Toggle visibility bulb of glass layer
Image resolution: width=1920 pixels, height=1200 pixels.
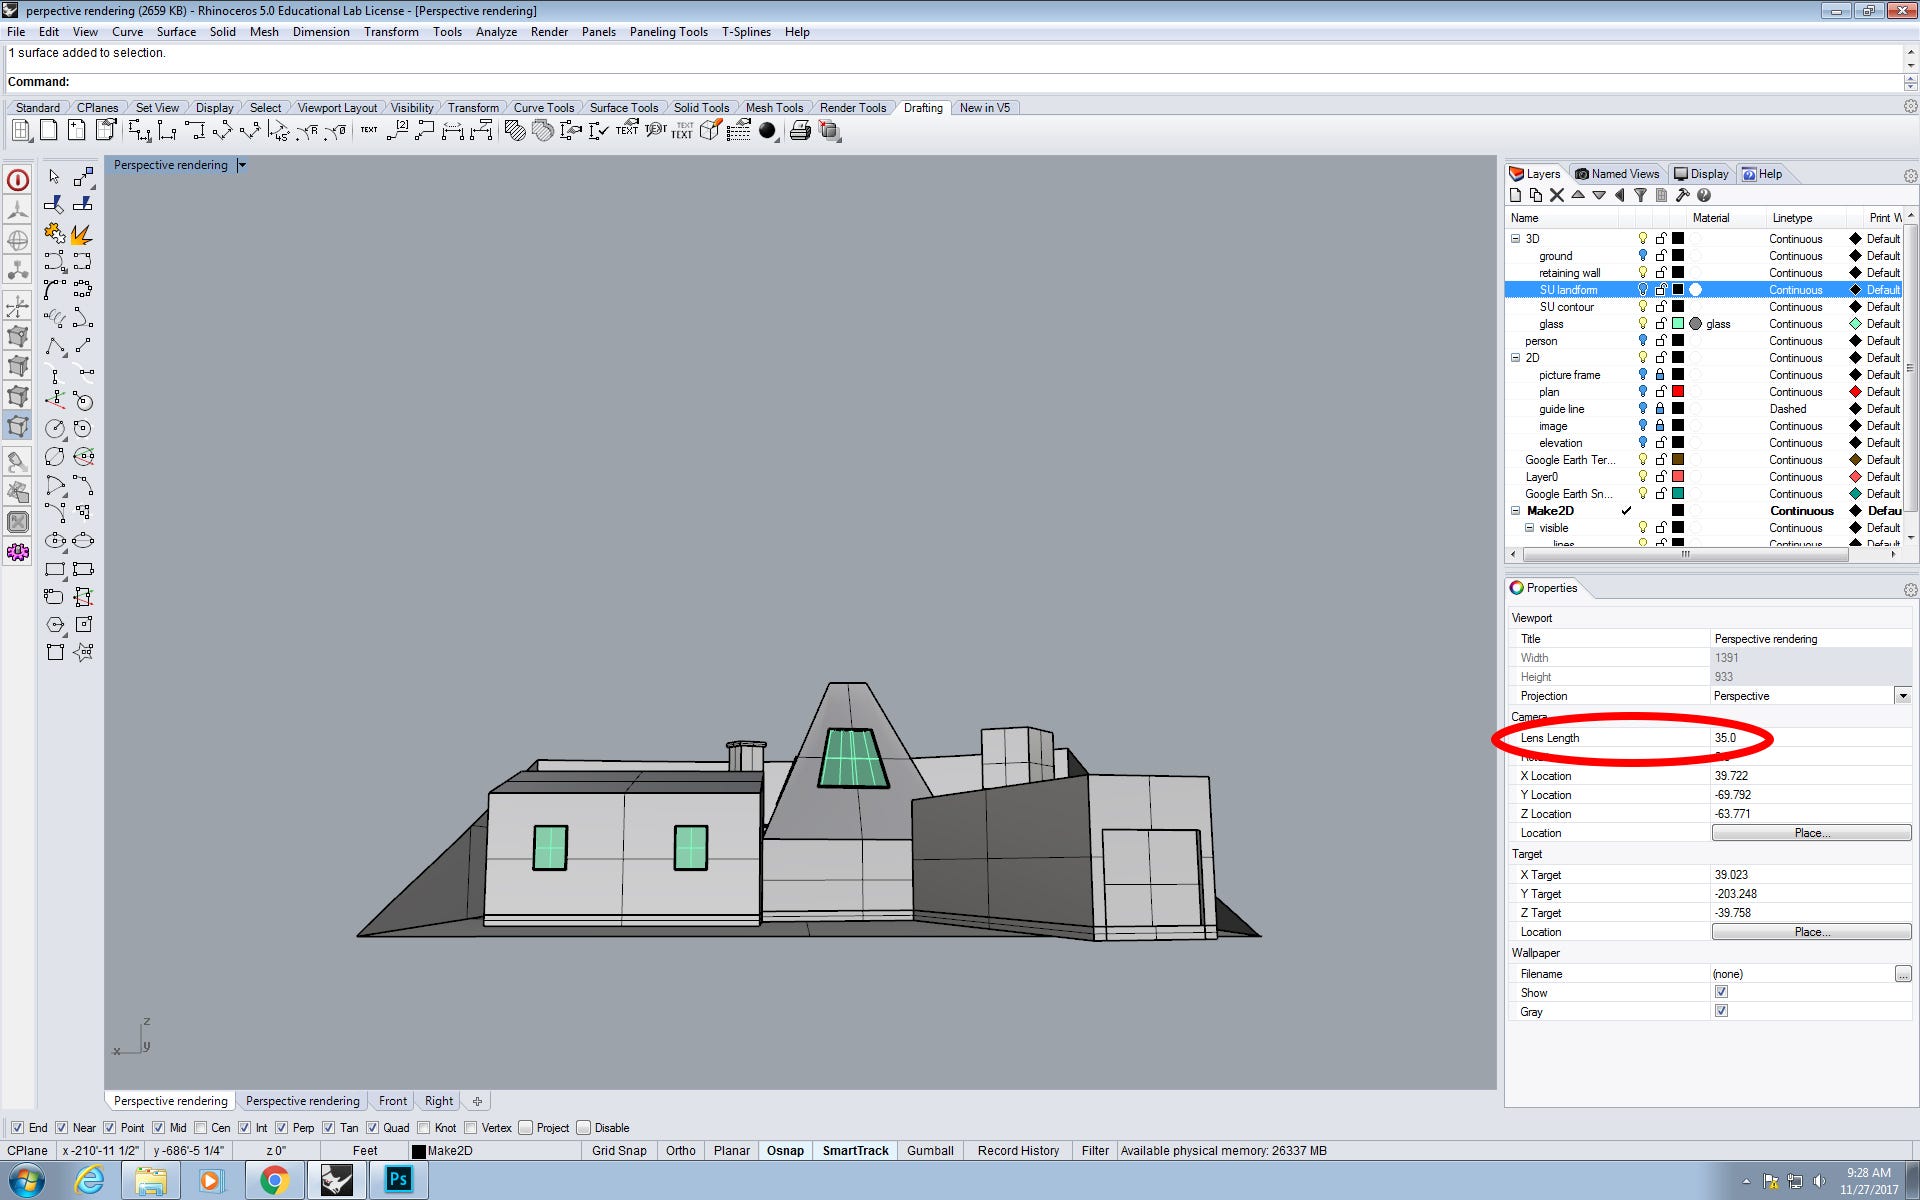coord(1642,324)
